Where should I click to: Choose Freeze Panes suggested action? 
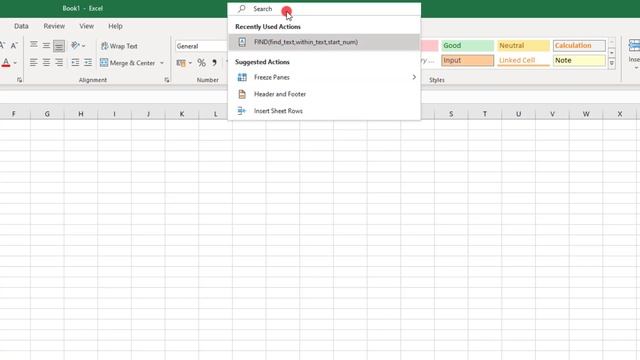[x=324, y=77]
